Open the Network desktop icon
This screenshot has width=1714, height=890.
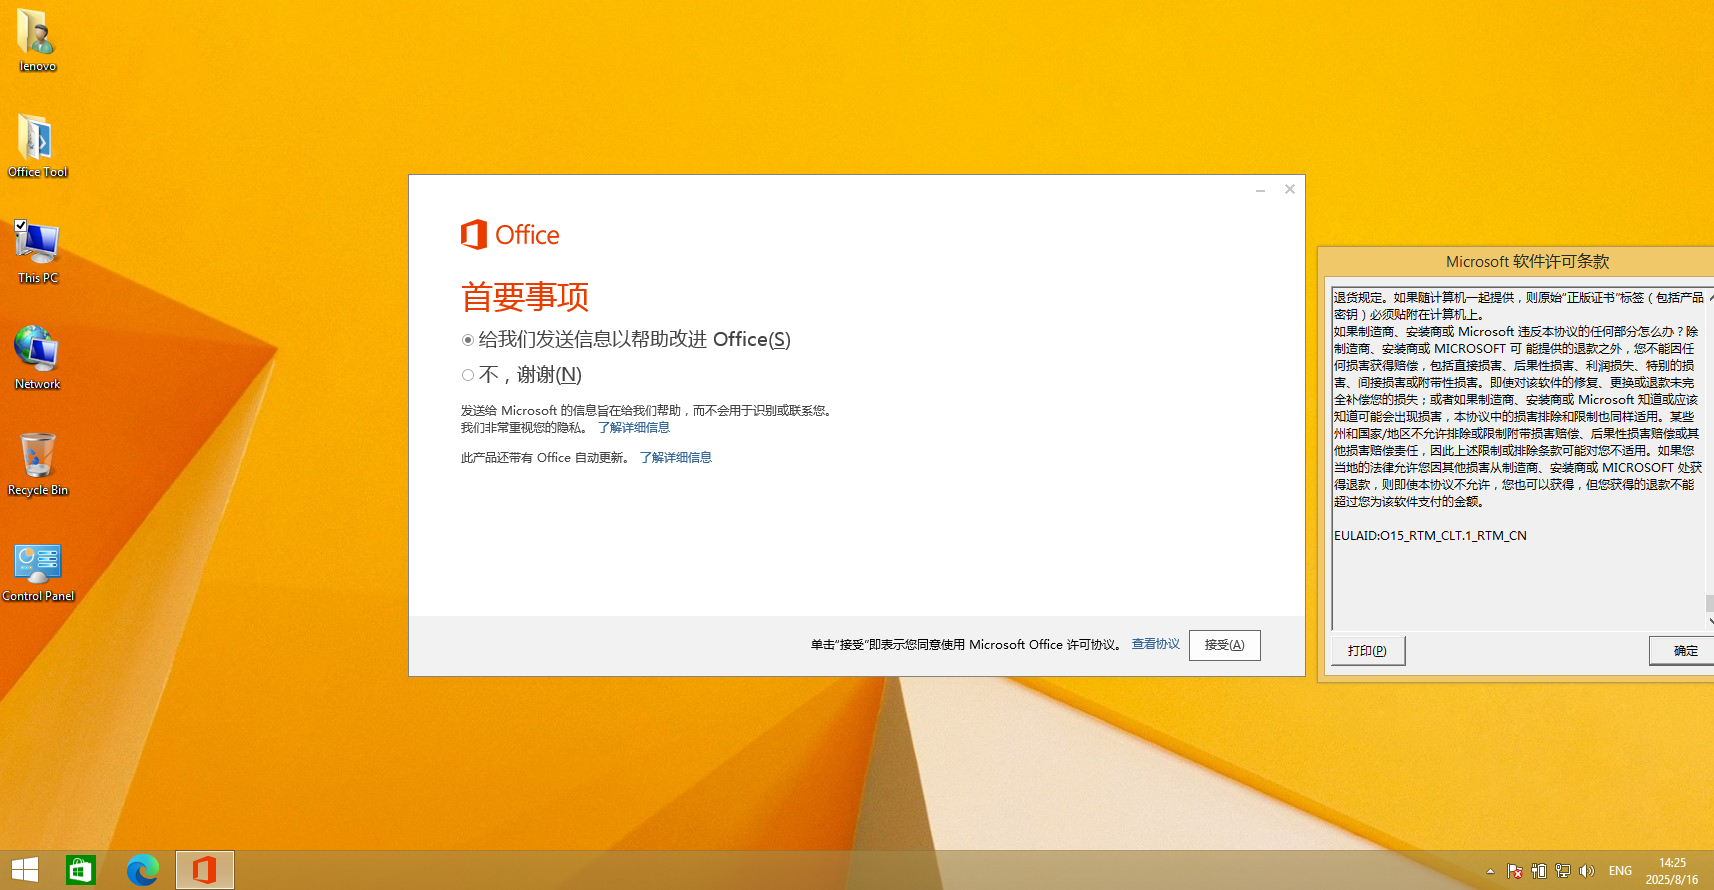(37, 352)
